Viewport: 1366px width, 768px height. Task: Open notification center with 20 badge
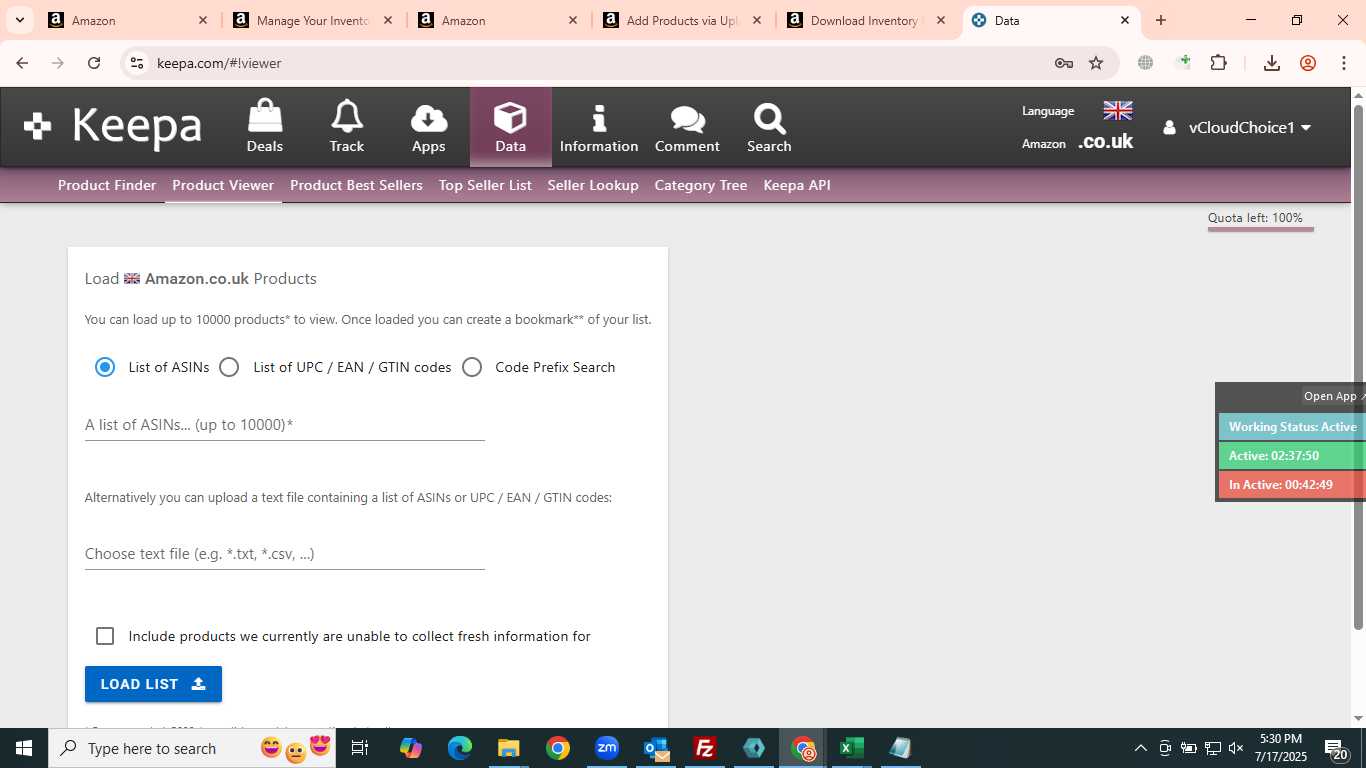1337,748
